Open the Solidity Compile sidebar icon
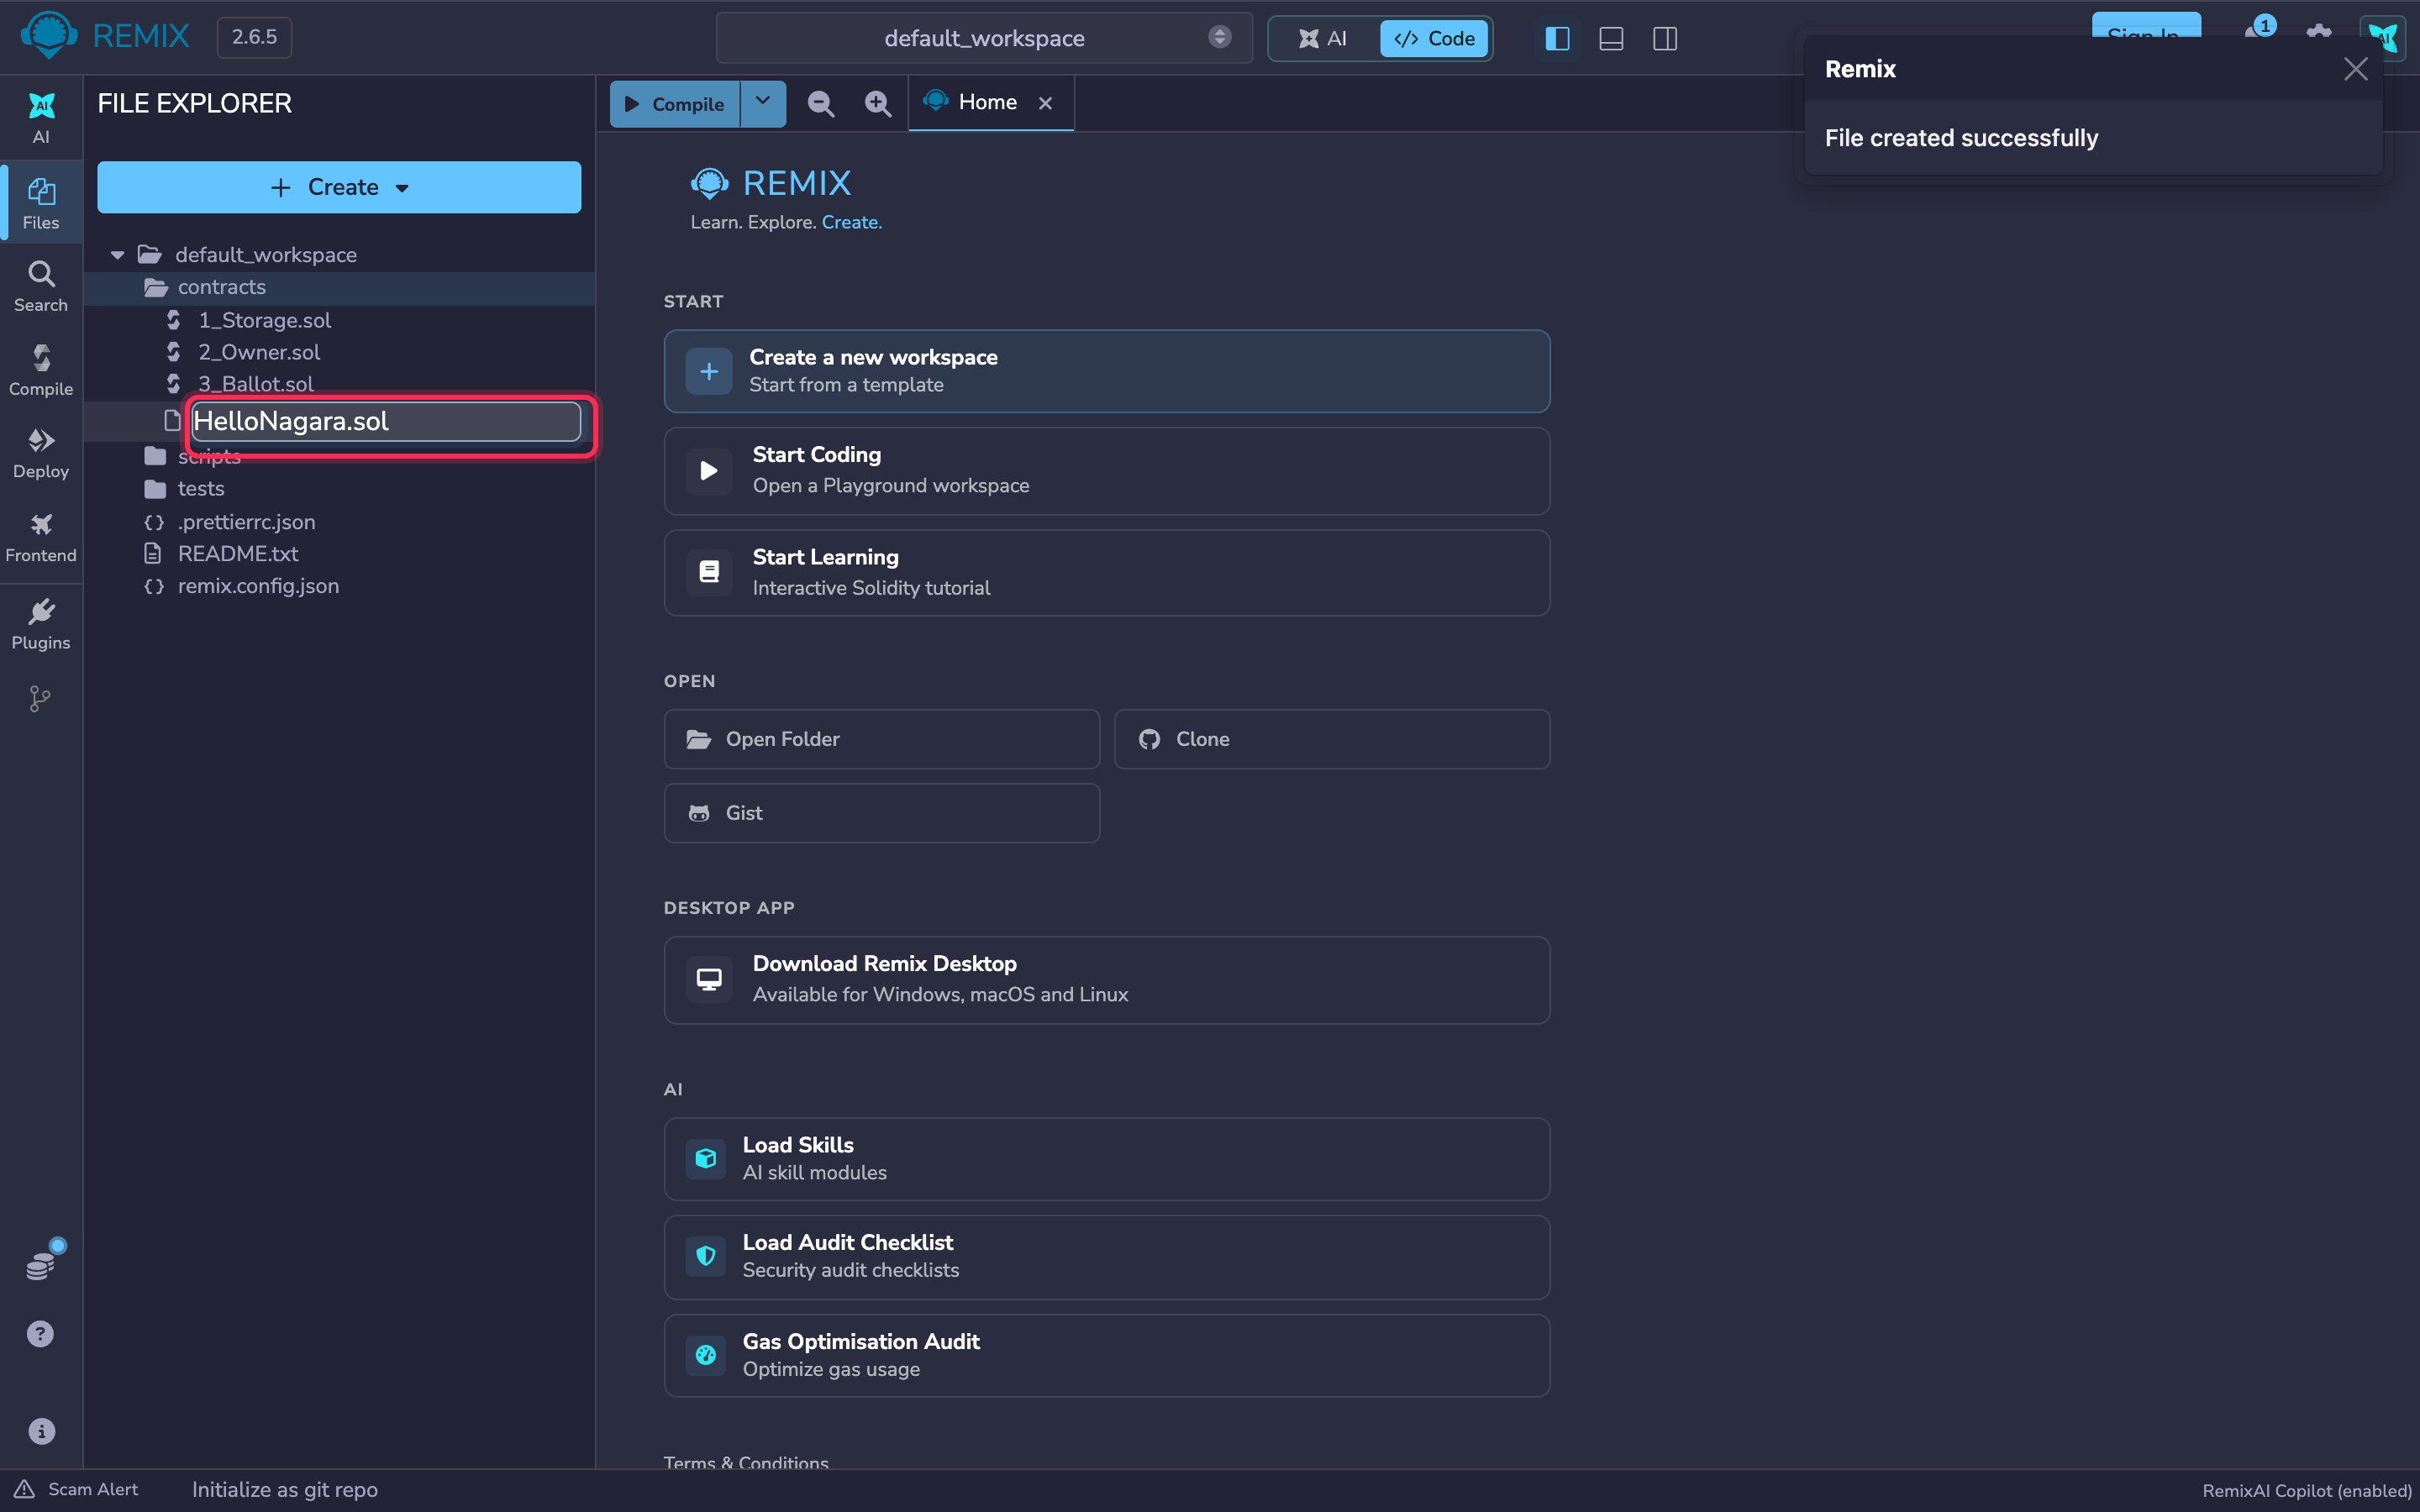 tap(41, 371)
